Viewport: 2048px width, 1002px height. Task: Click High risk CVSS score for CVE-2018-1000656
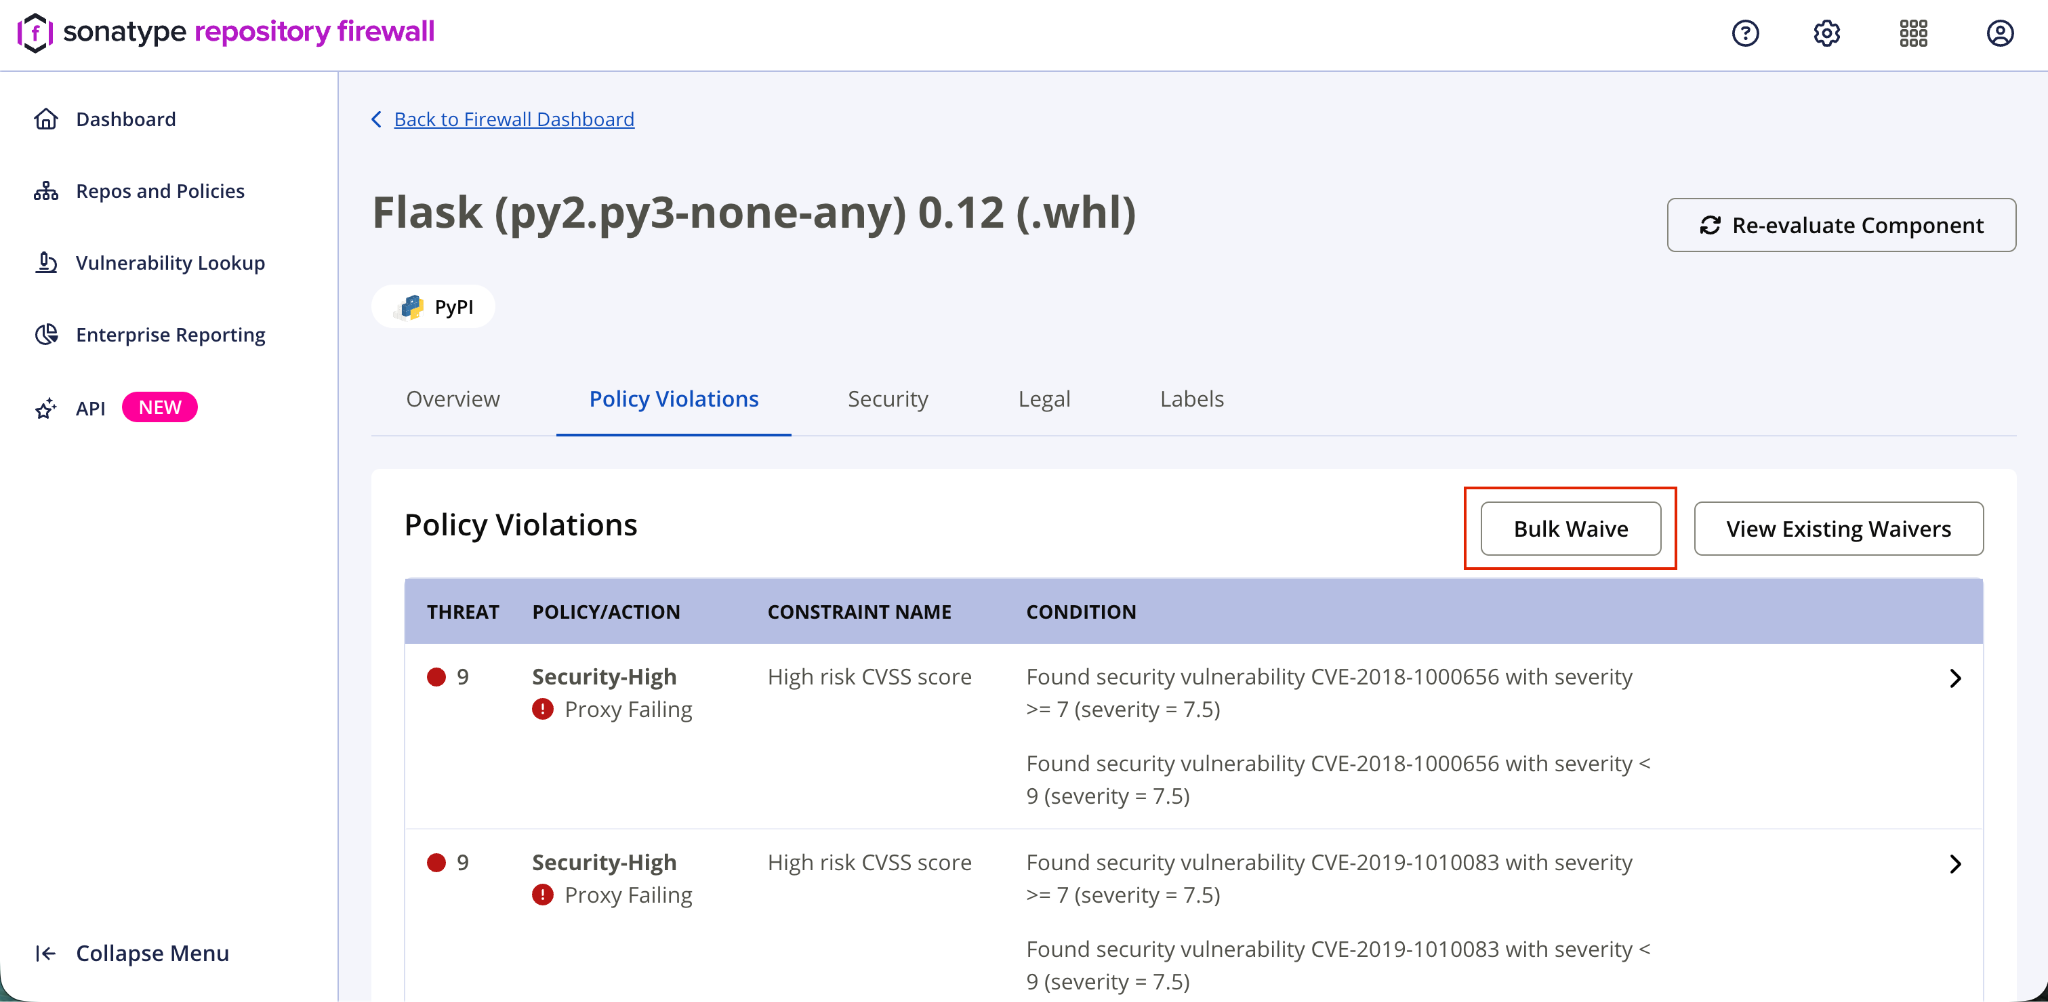[x=870, y=677]
